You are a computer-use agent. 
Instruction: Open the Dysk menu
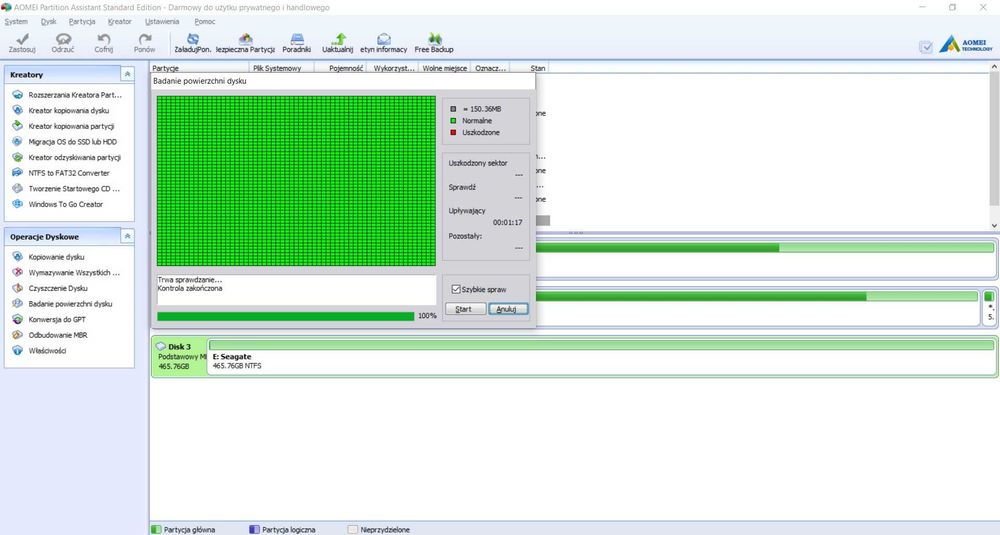coord(48,22)
